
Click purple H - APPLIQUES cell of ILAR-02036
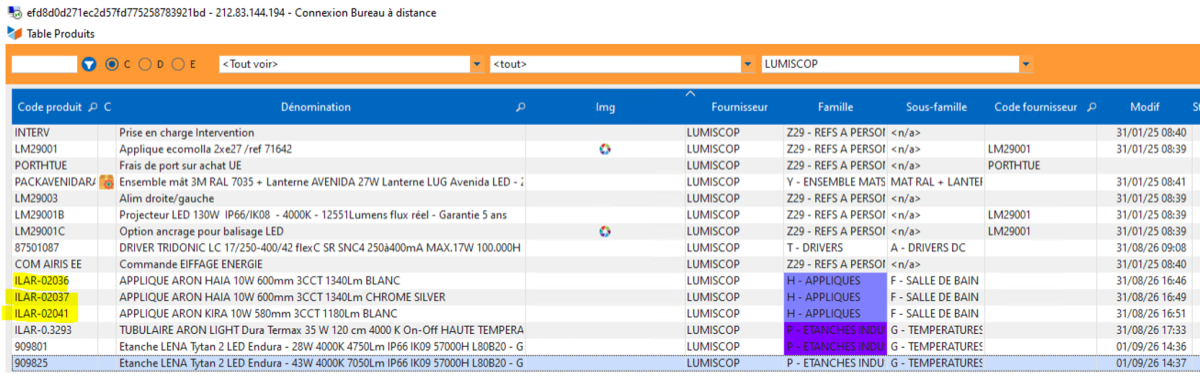834,281
